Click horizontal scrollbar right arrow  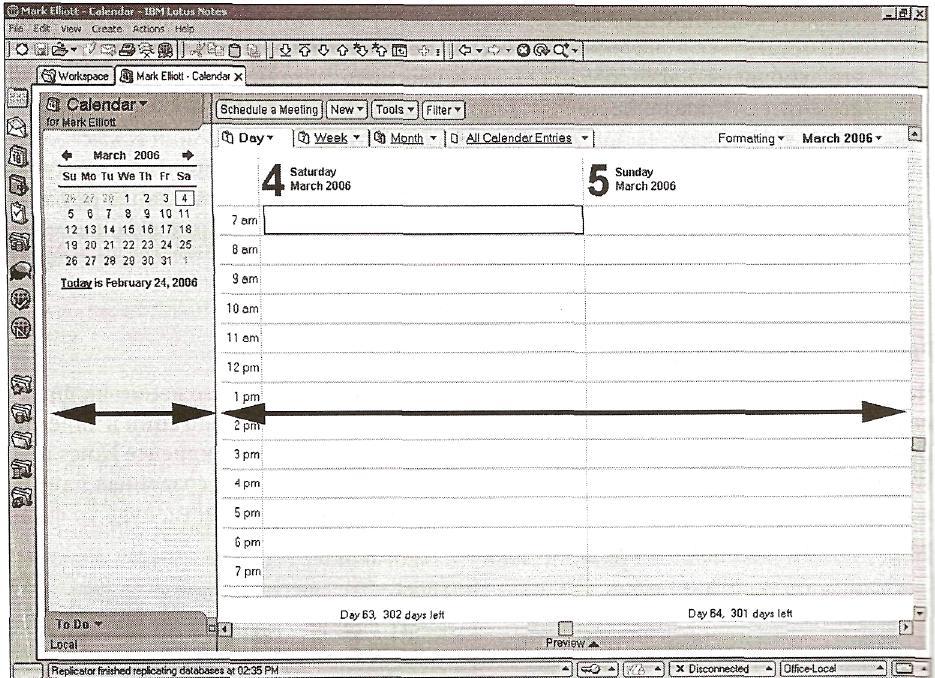(906, 627)
